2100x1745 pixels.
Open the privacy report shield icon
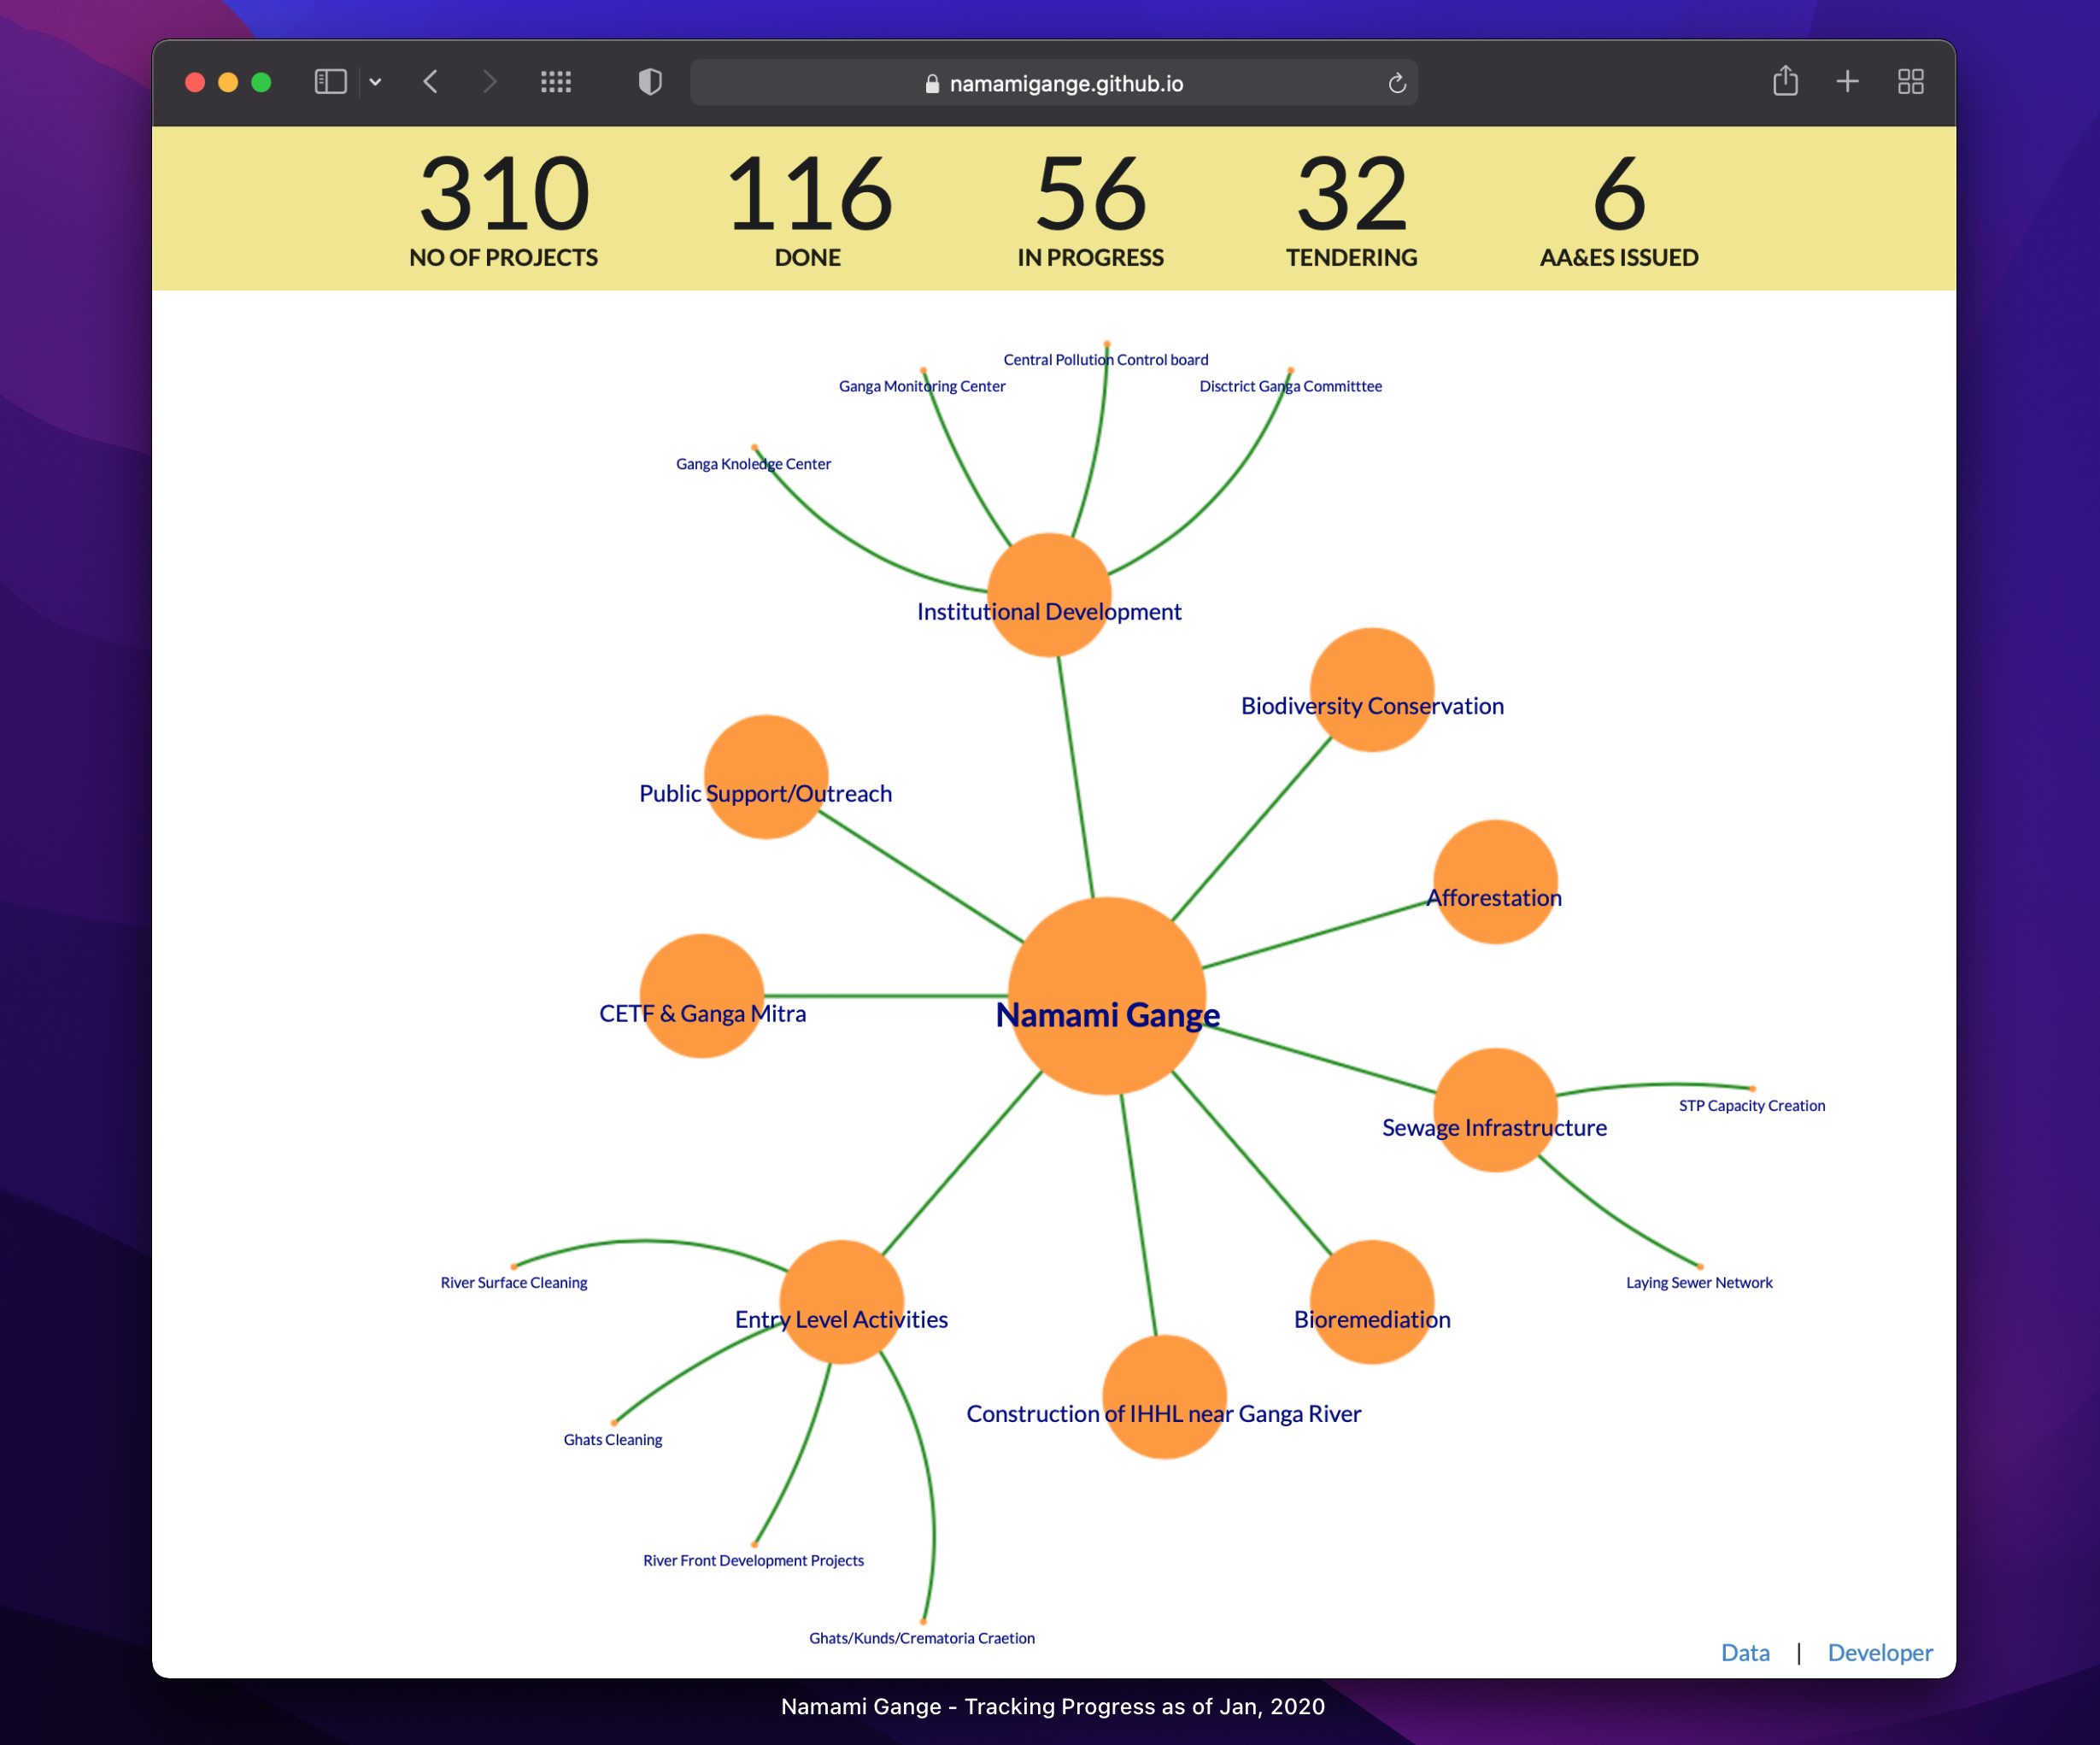pos(650,82)
